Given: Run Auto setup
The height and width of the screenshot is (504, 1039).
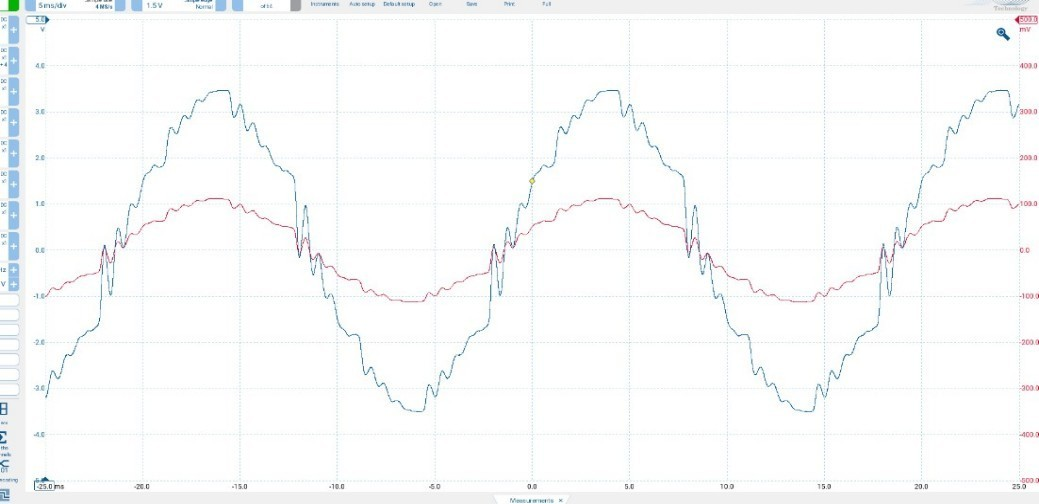Looking at the screenshot, I should 361,4.
